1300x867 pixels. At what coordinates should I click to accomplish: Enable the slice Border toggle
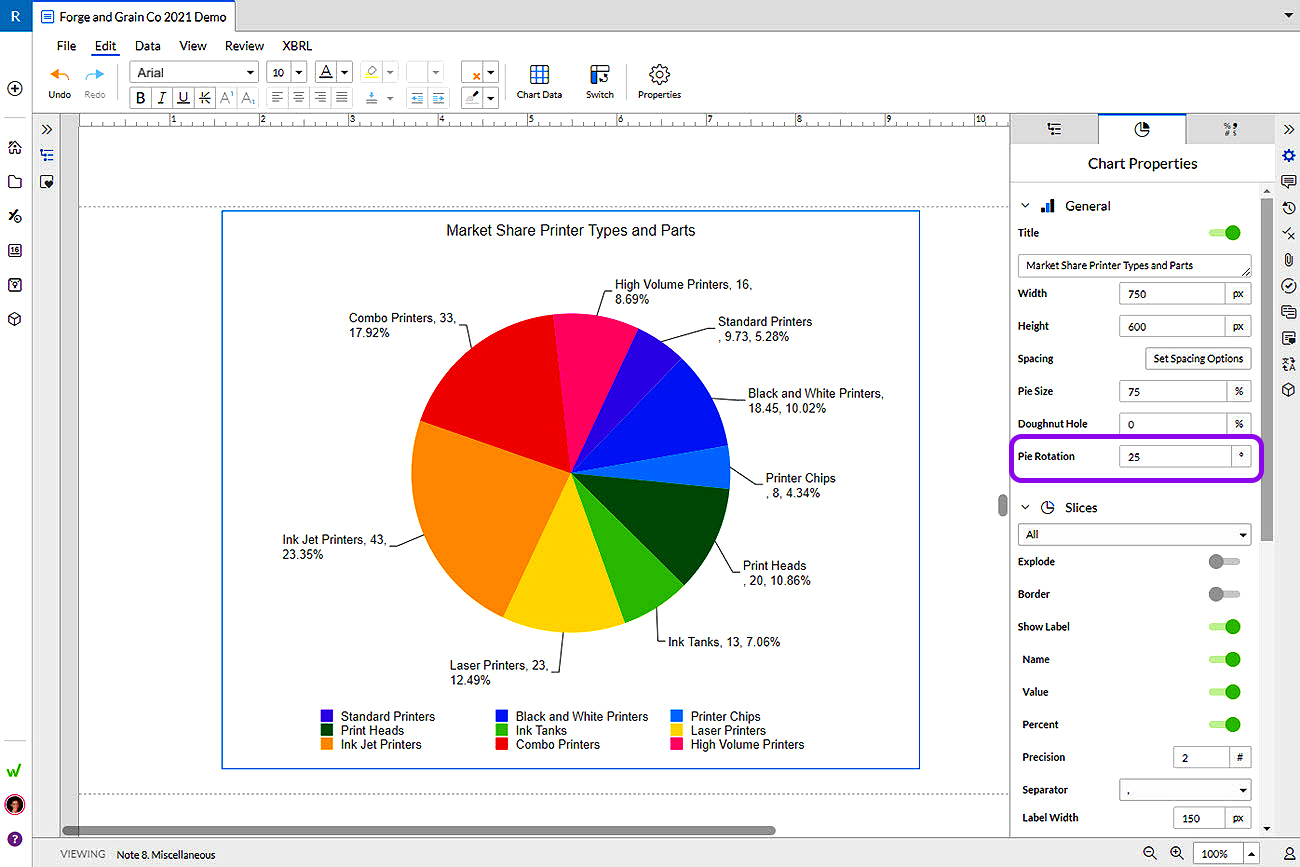point(1224,594)
